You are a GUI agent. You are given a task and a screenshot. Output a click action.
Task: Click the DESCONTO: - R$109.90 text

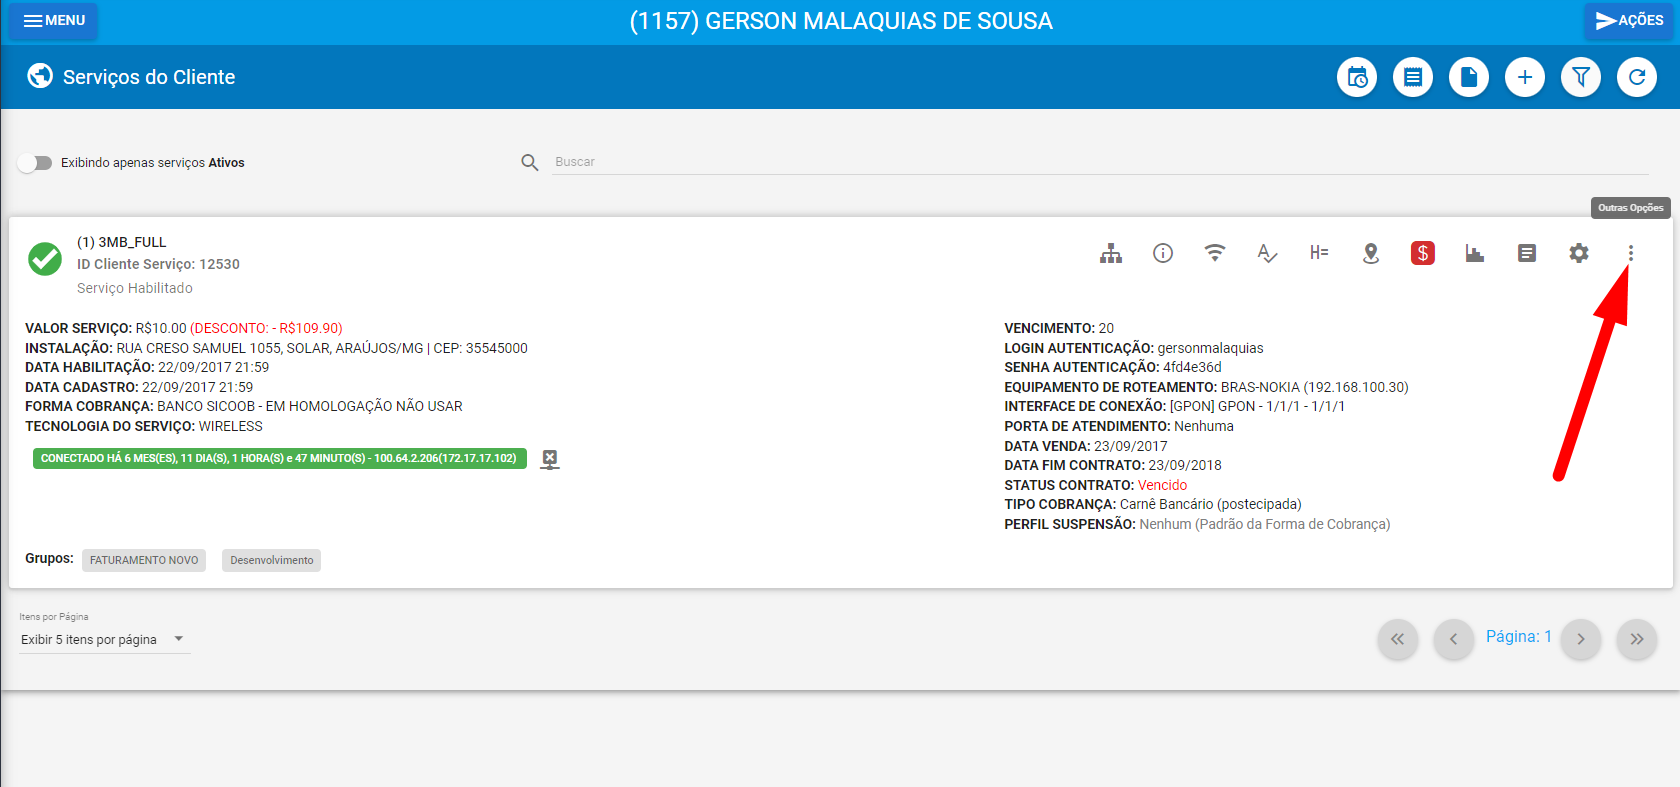266,328
